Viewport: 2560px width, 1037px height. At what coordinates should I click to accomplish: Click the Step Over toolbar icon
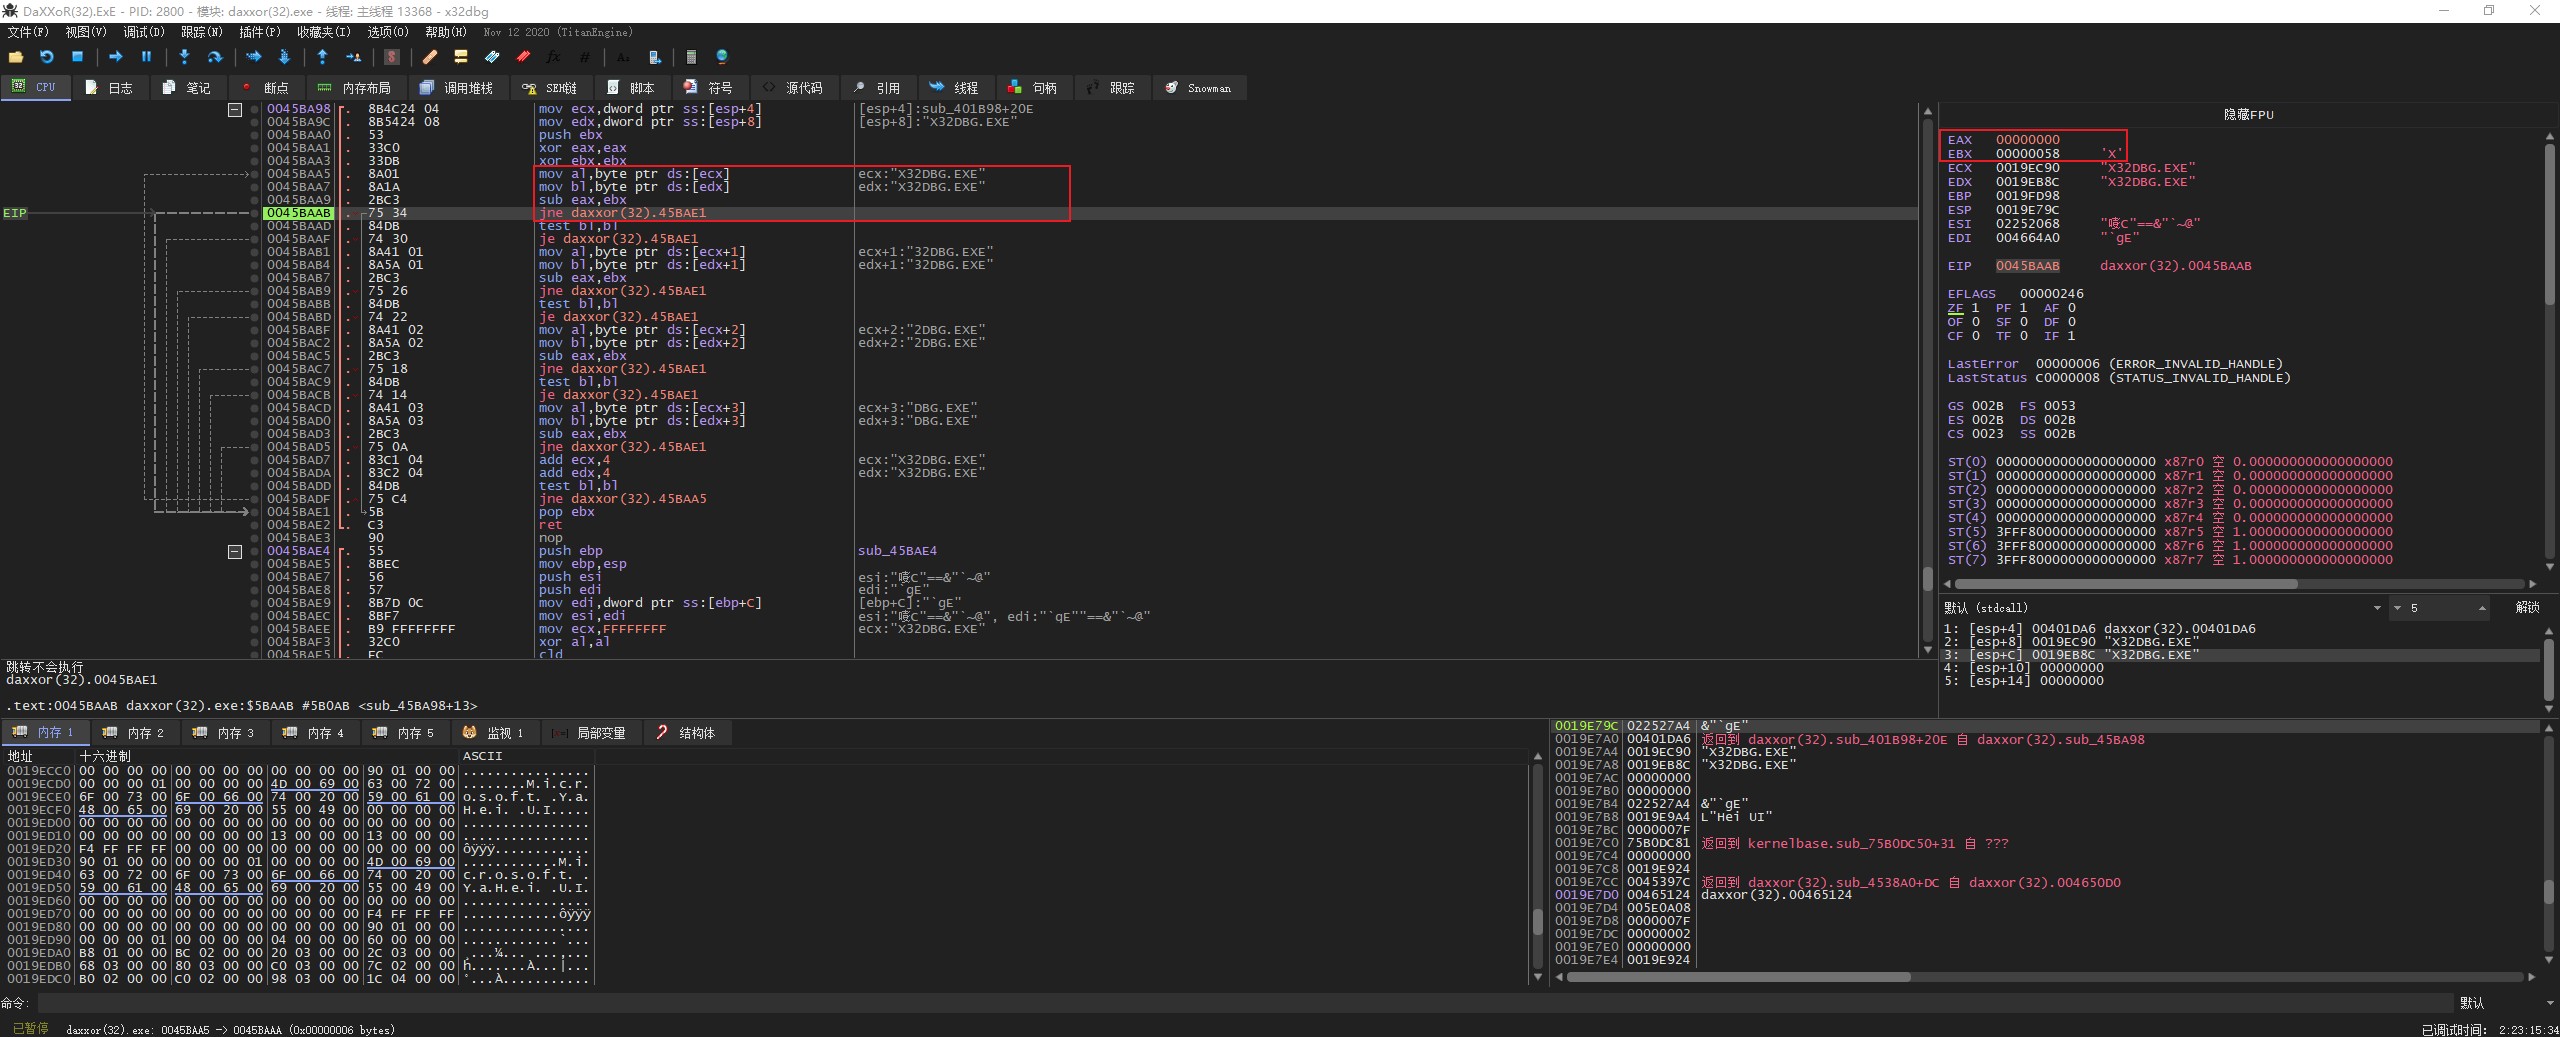pyautogui.click(x=214, y=57)
